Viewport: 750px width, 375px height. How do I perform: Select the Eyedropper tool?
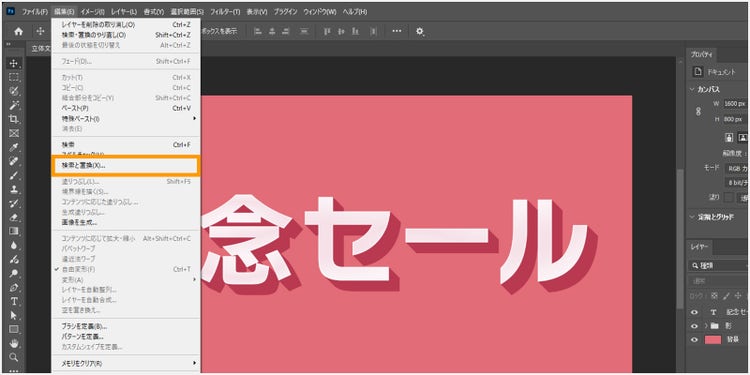pyautogui.click(x=14, y=147)
